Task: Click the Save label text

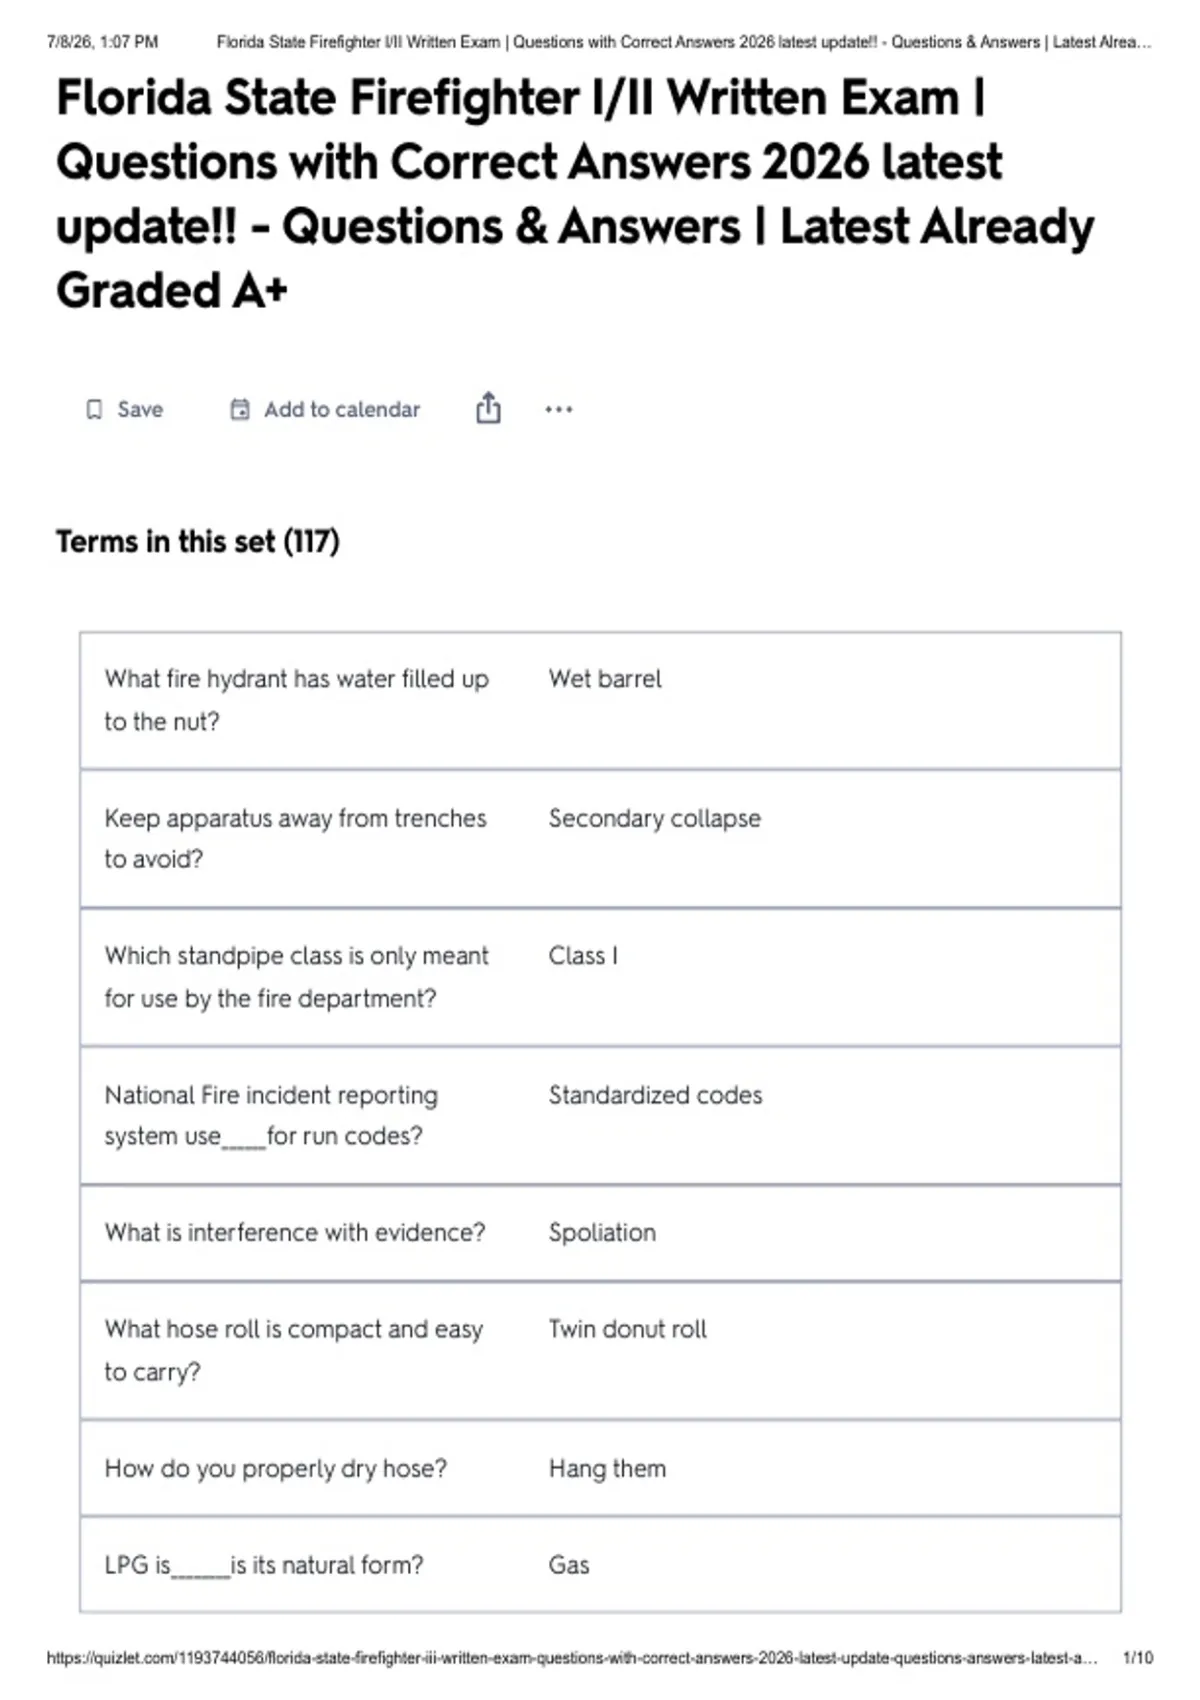Action: (x=140, y=410)
